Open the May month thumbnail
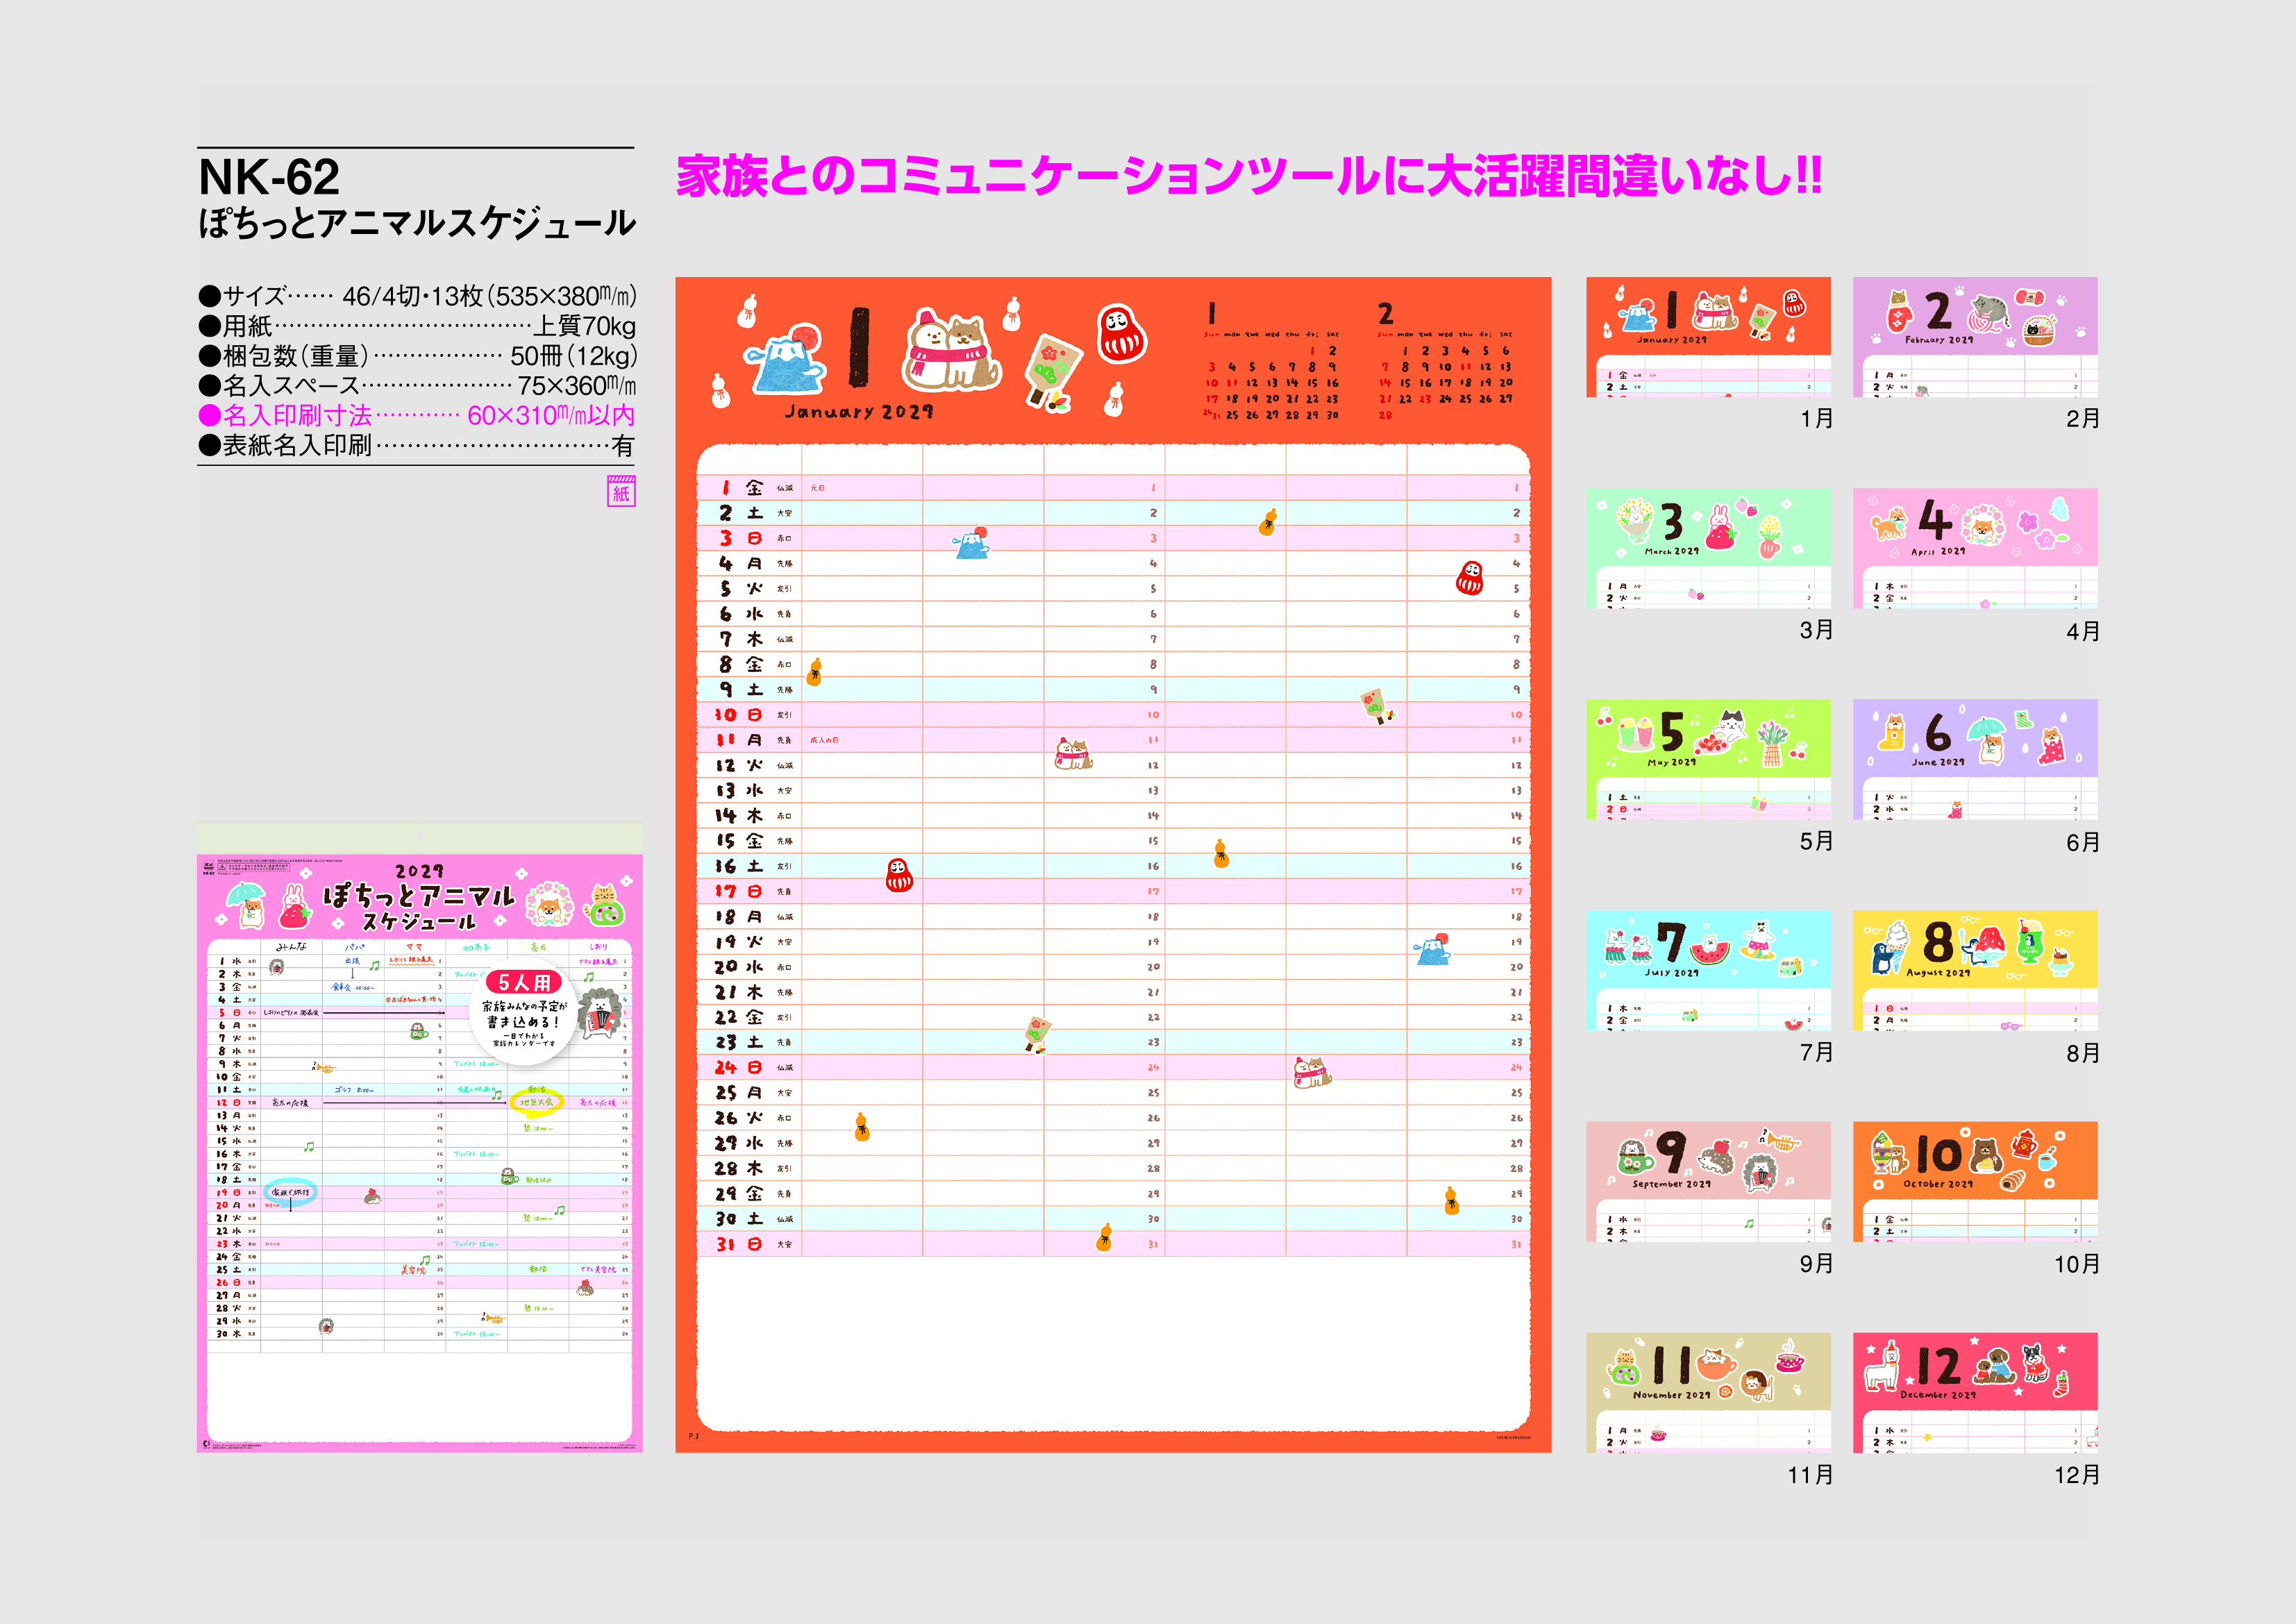Screen dimensions: 2296x1624 (1708, 759)
